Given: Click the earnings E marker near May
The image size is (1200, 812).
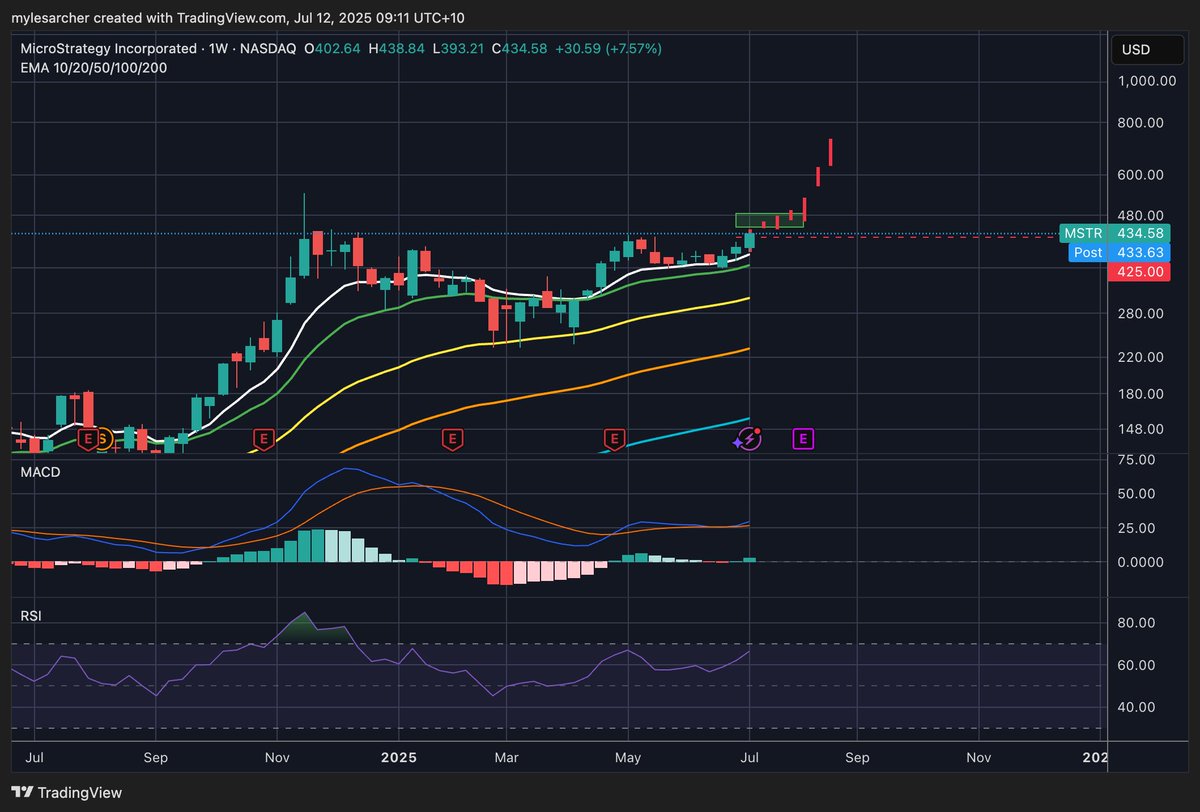Looking at the screenshot, I should 614,438.
